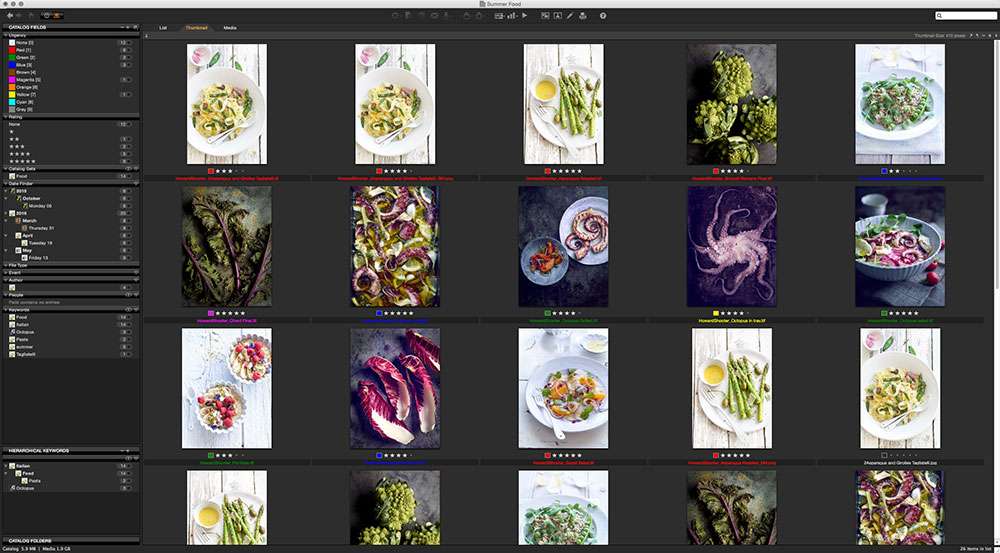Click the Magenta urgency color swatch

[x=12, y=80]
